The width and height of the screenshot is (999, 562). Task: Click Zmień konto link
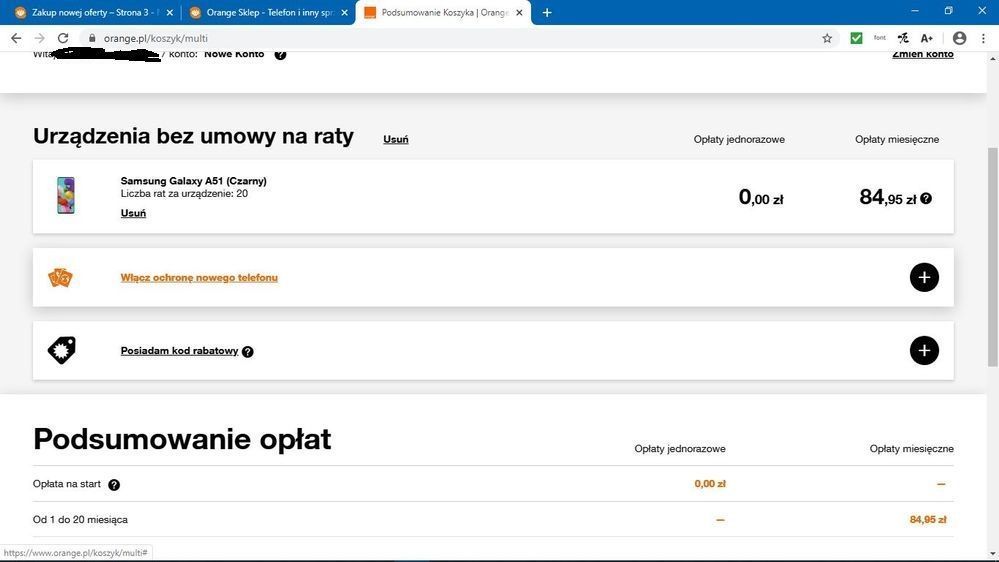click(922, 54)
